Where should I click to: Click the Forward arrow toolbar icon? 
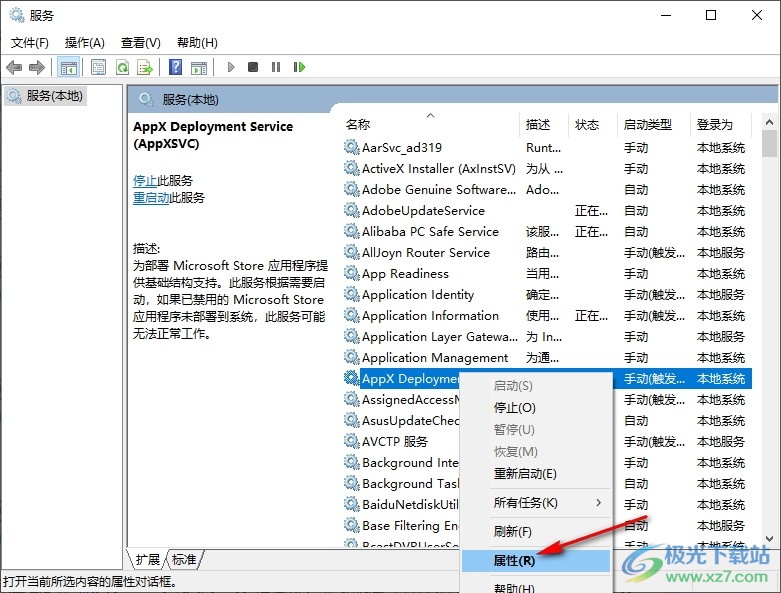pyautogui.click(x=37, y=67)
